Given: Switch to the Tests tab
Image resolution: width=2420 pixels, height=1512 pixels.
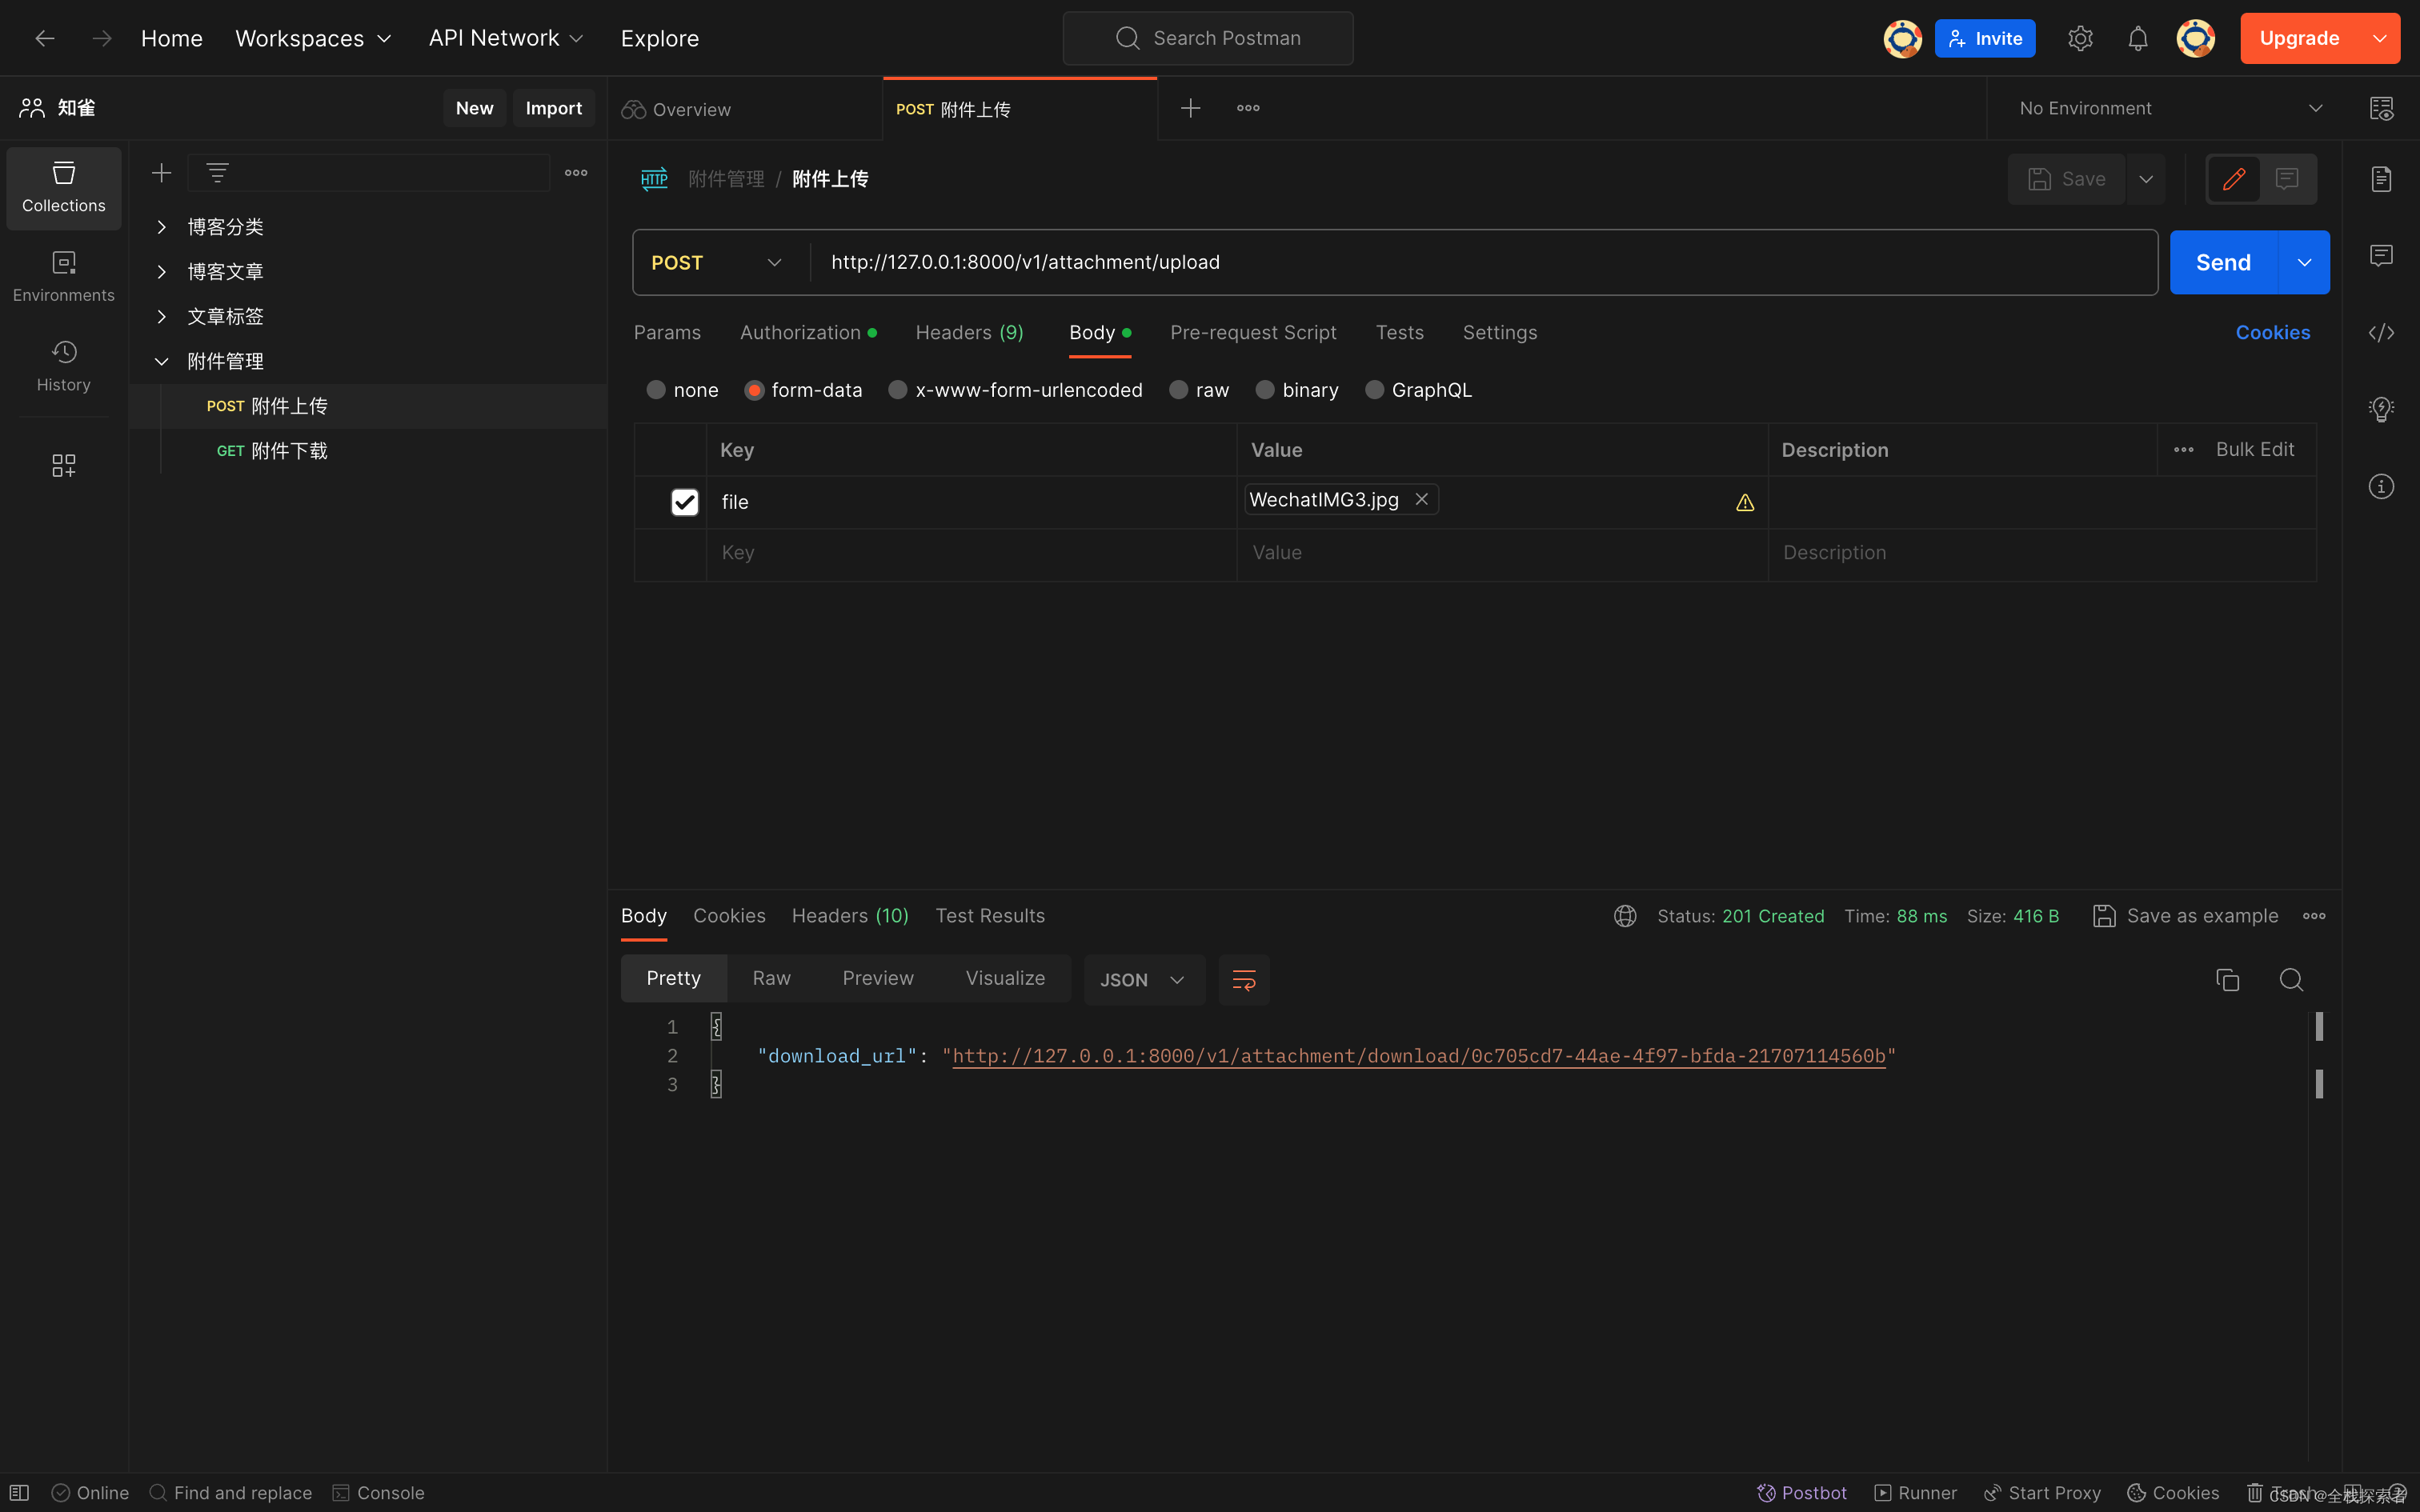Looking at the screenshot, I should (x=1399, y=333).
